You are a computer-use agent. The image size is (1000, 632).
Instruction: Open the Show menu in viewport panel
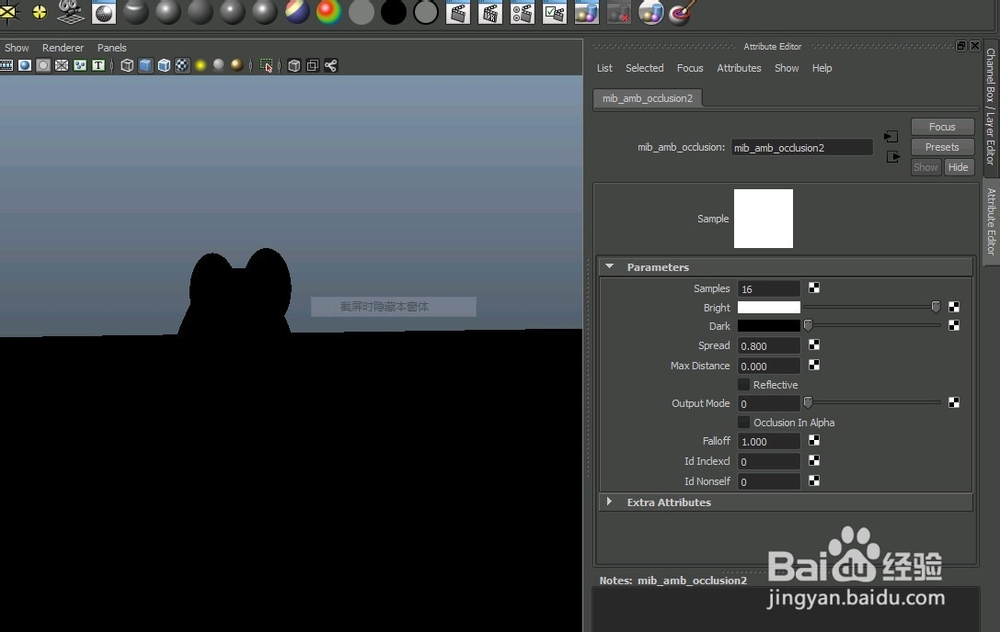pos(17,48)
